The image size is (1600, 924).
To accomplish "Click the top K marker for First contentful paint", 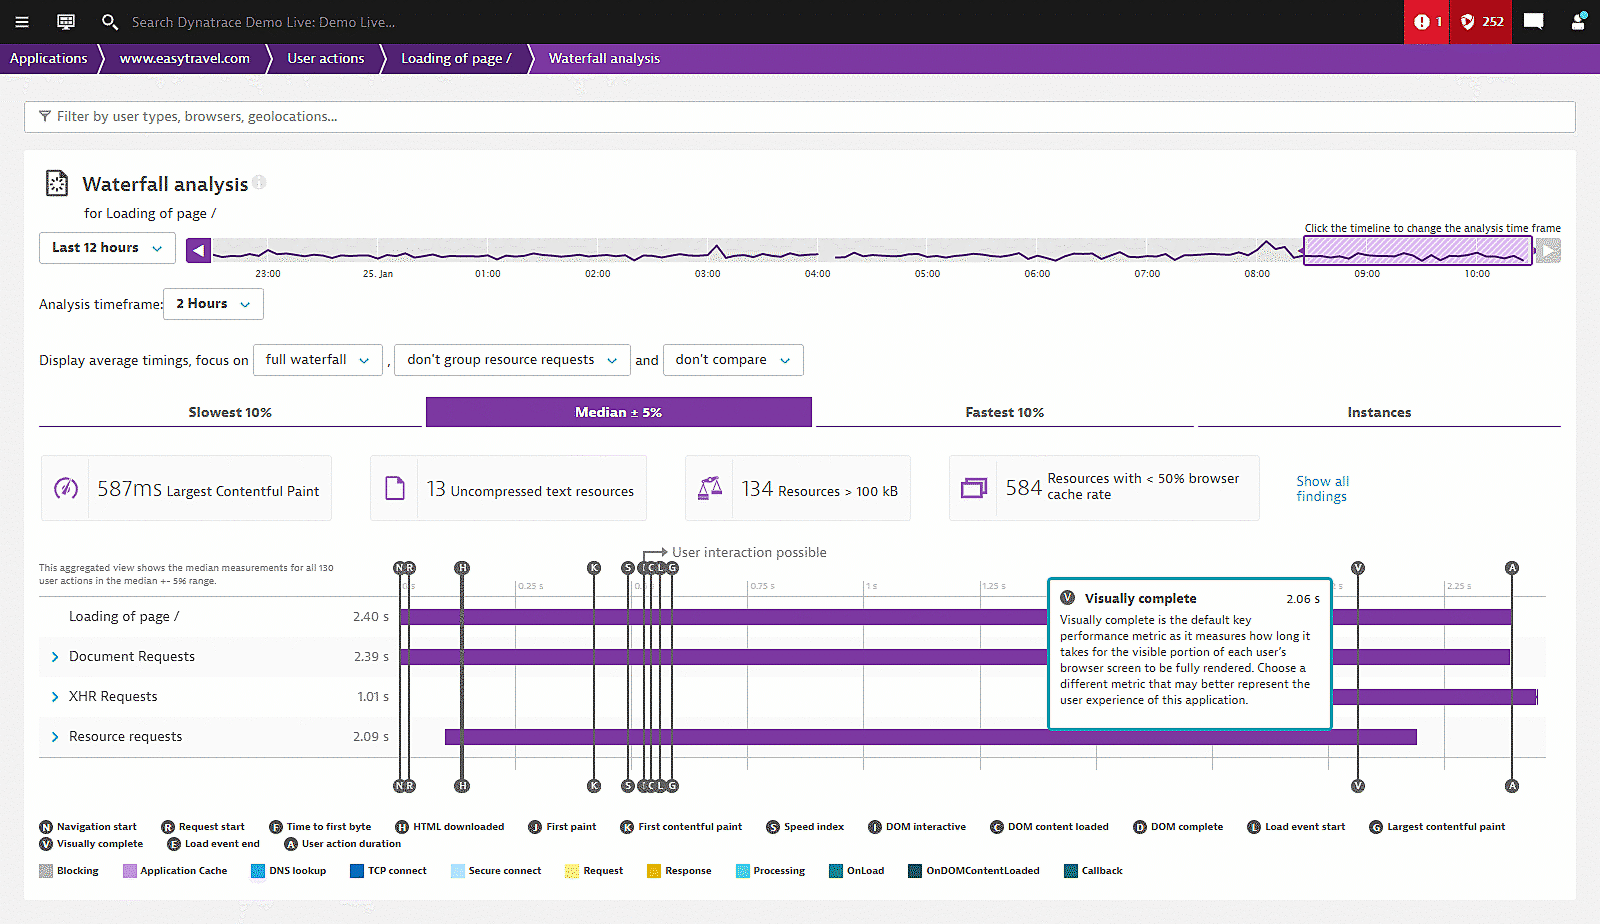I will pos(594,568).
